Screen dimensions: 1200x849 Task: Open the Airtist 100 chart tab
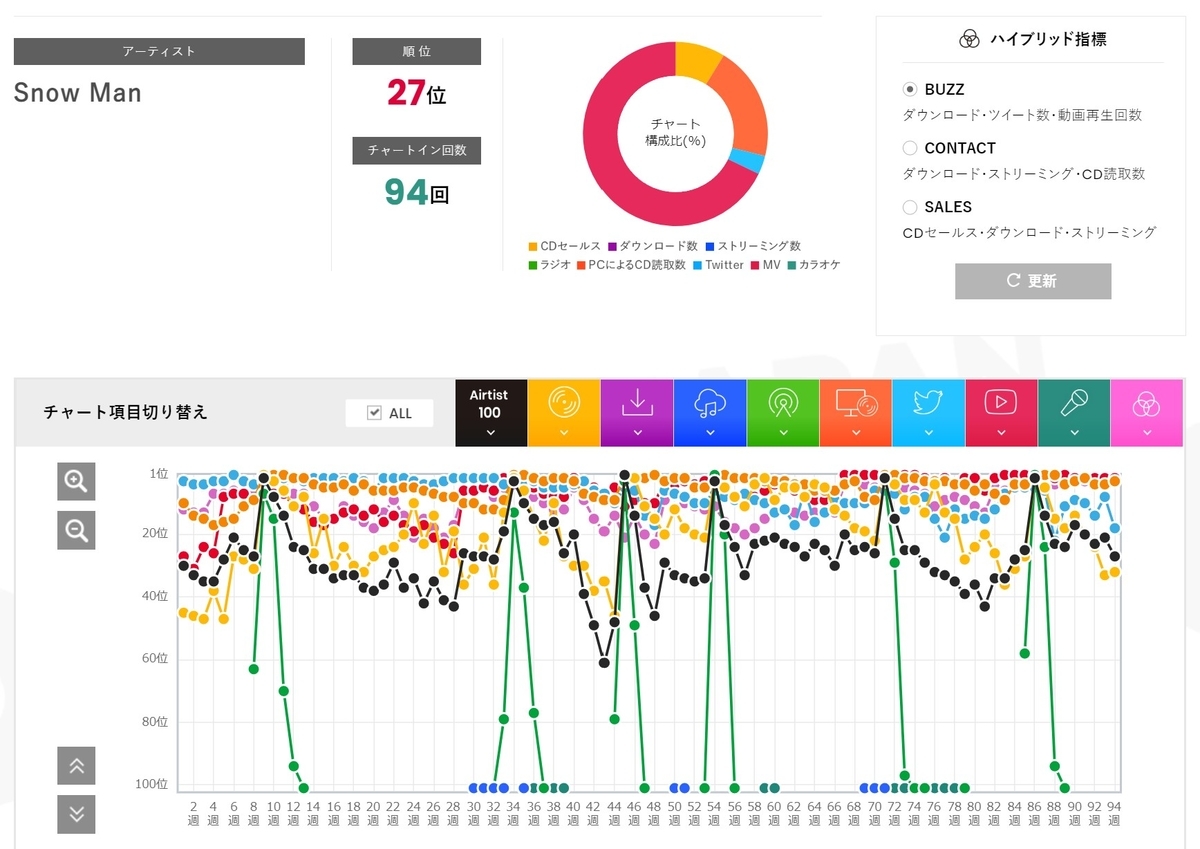(490, 412)
